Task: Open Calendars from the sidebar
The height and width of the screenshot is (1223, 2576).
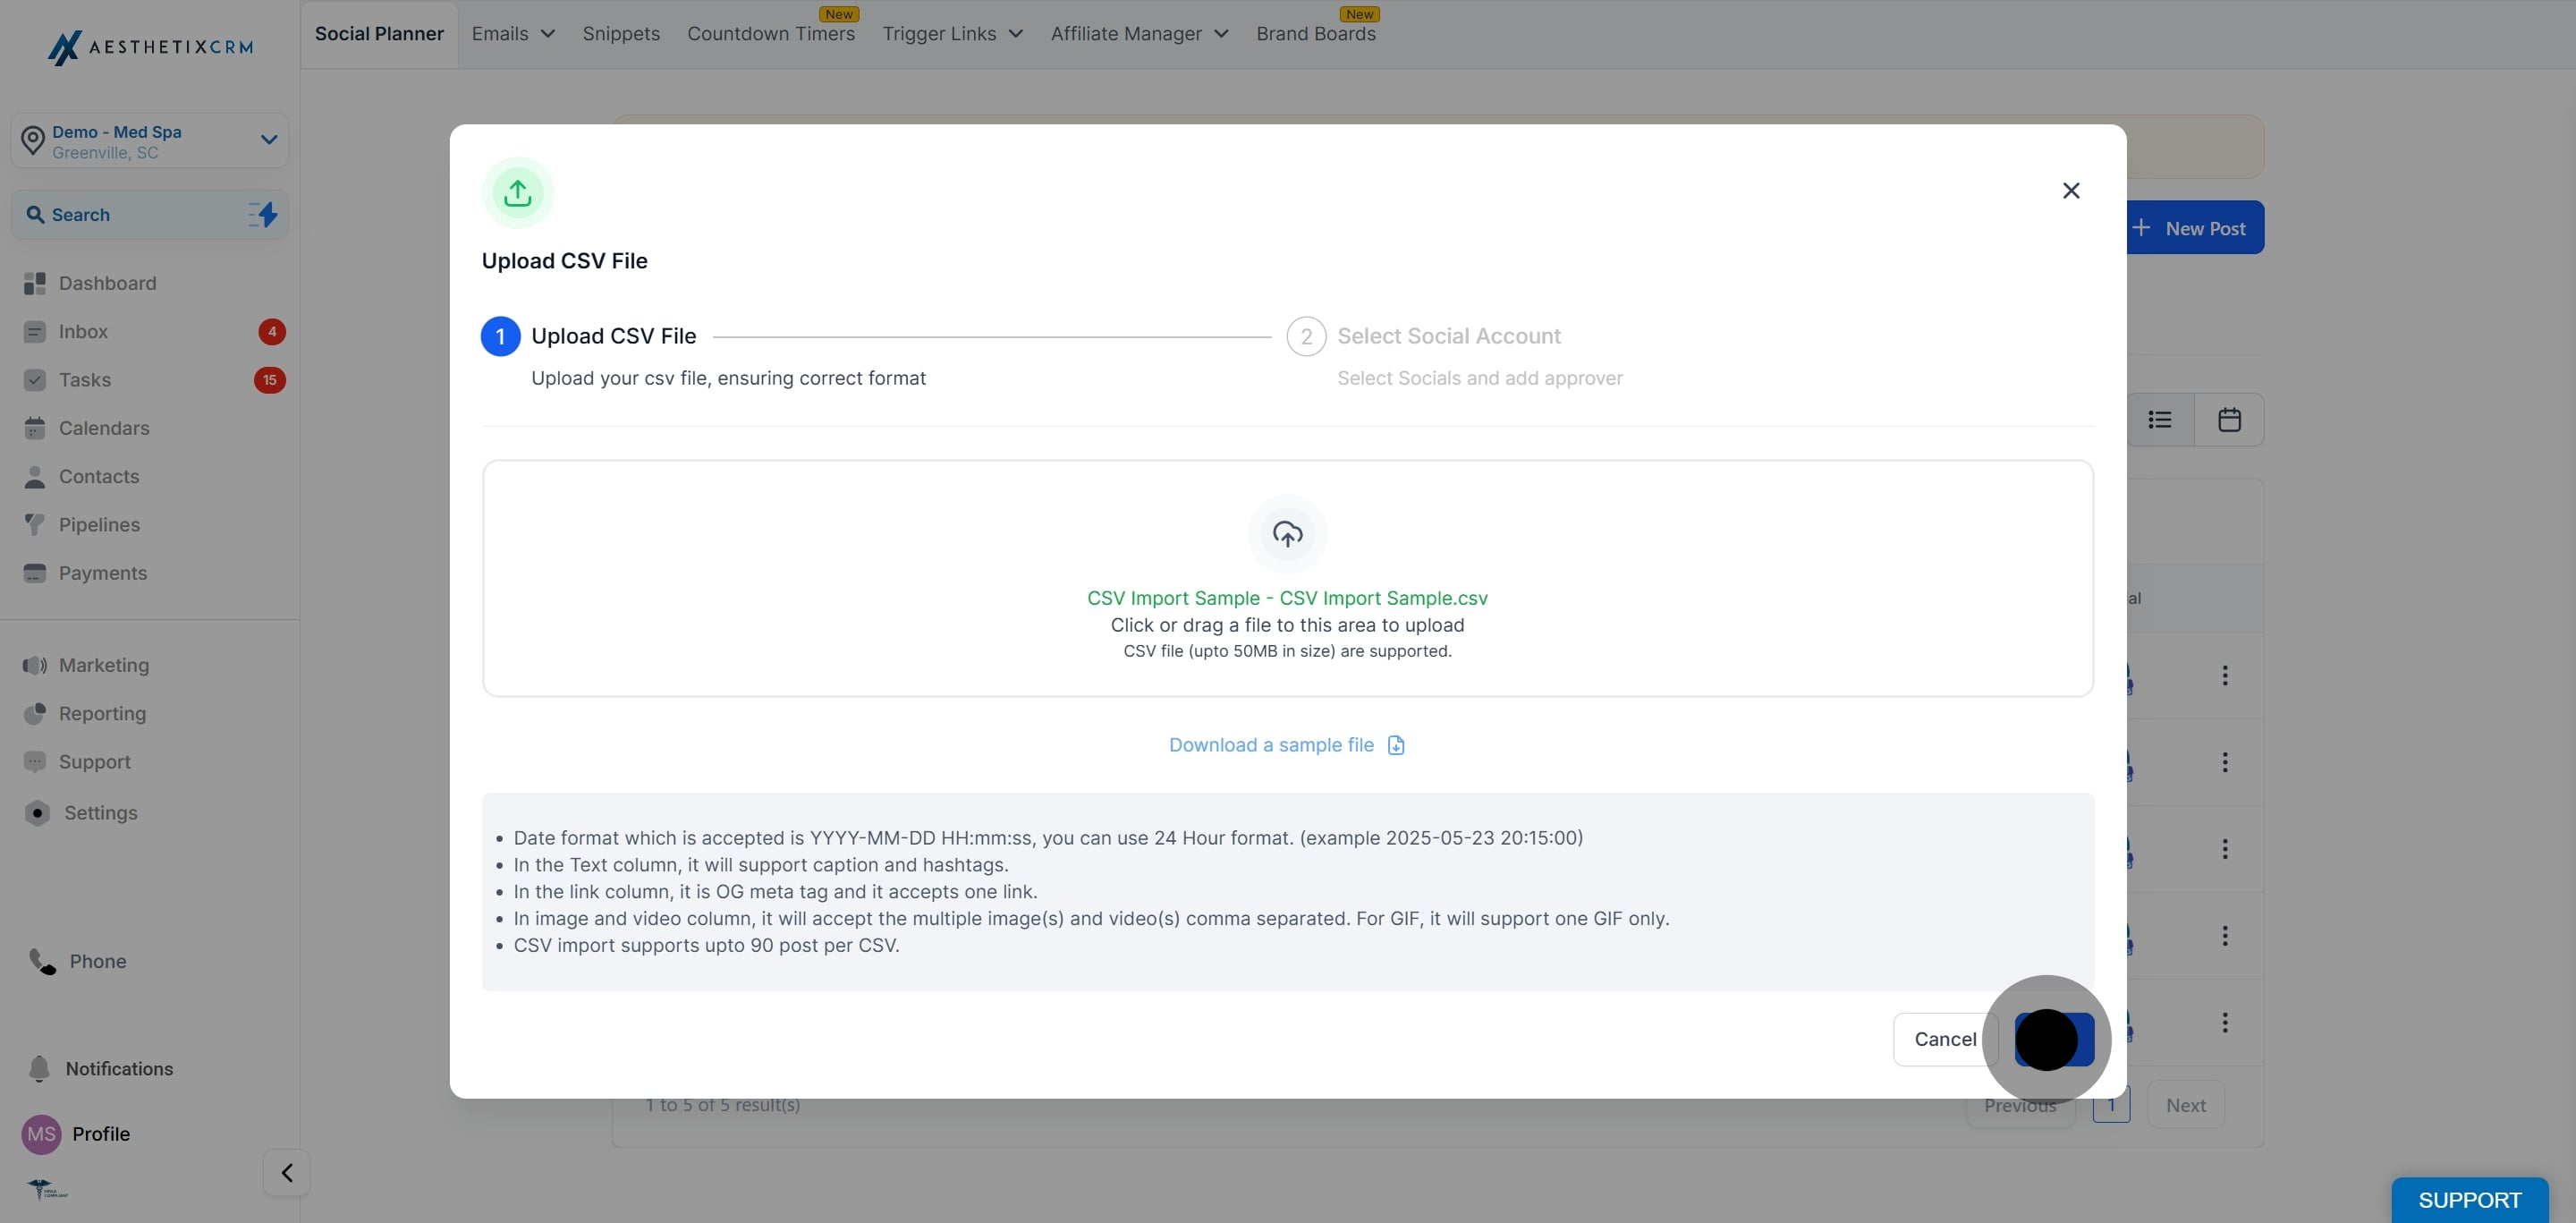Action: [104, 428]
